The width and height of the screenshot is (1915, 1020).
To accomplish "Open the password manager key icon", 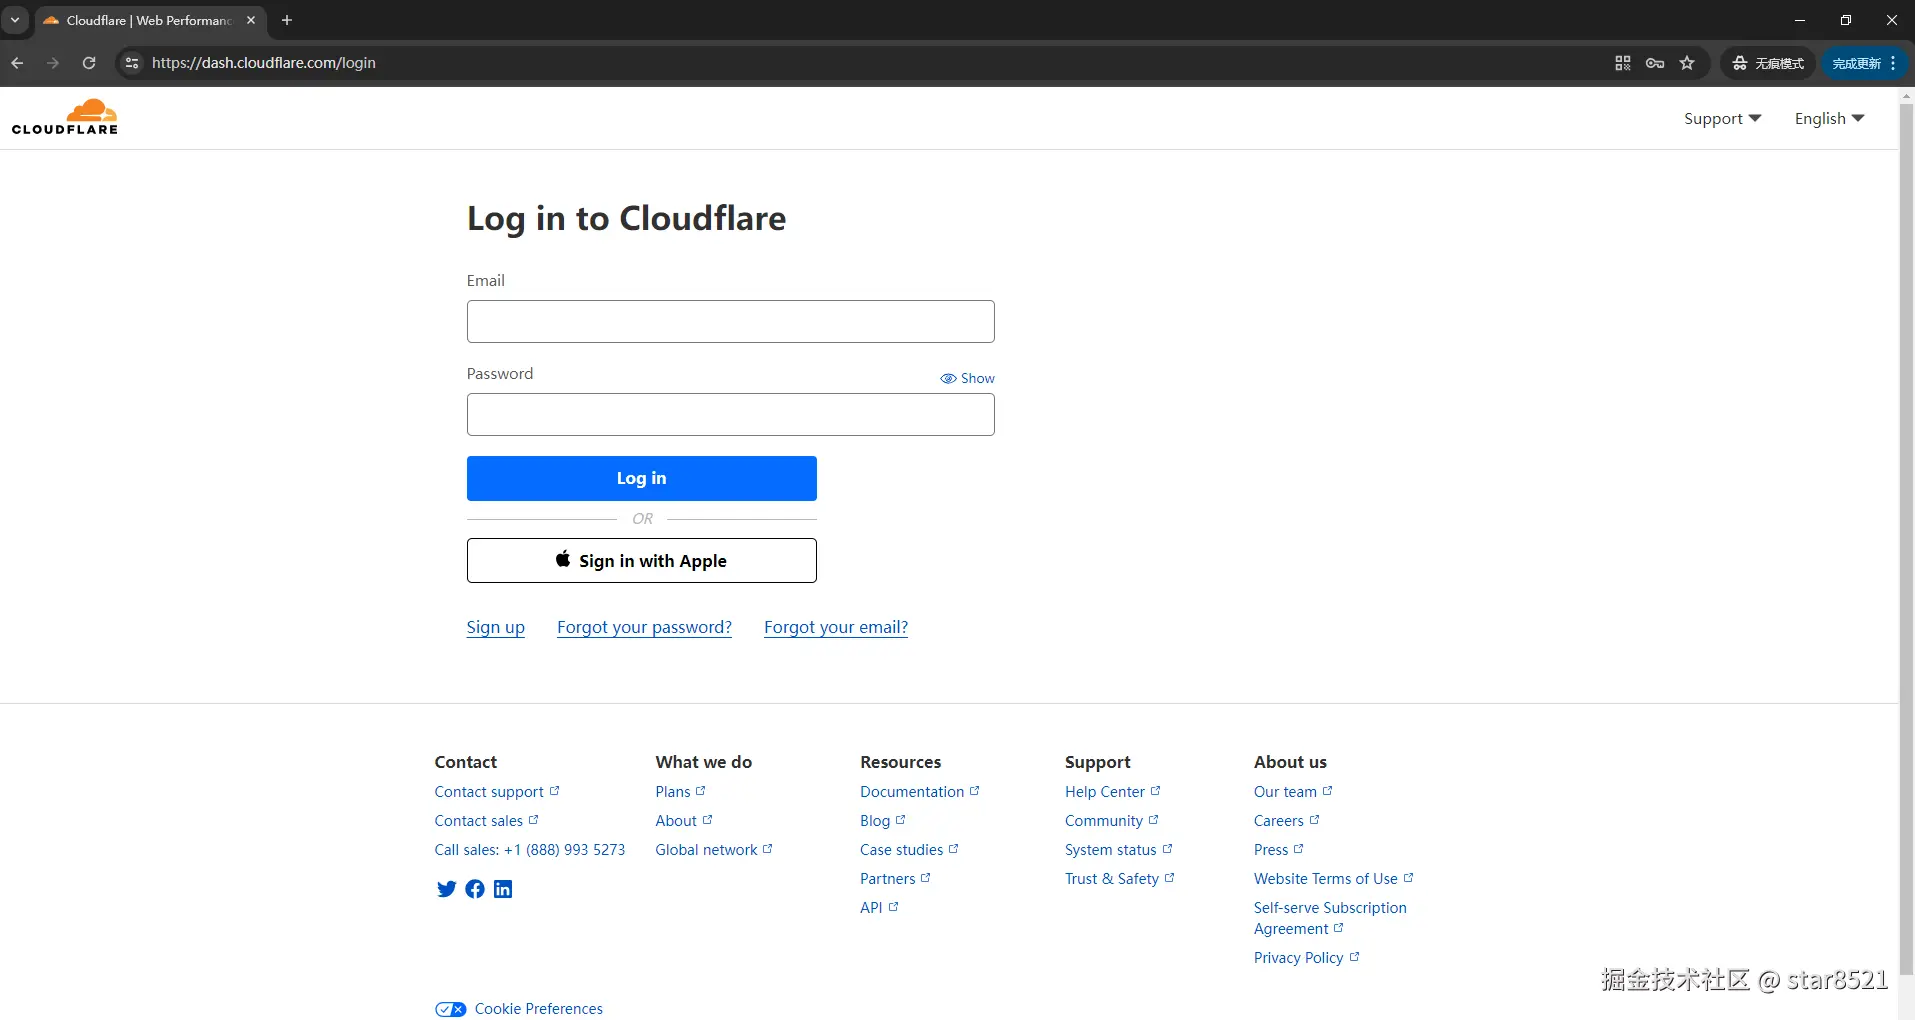I will pos(1655,63).
